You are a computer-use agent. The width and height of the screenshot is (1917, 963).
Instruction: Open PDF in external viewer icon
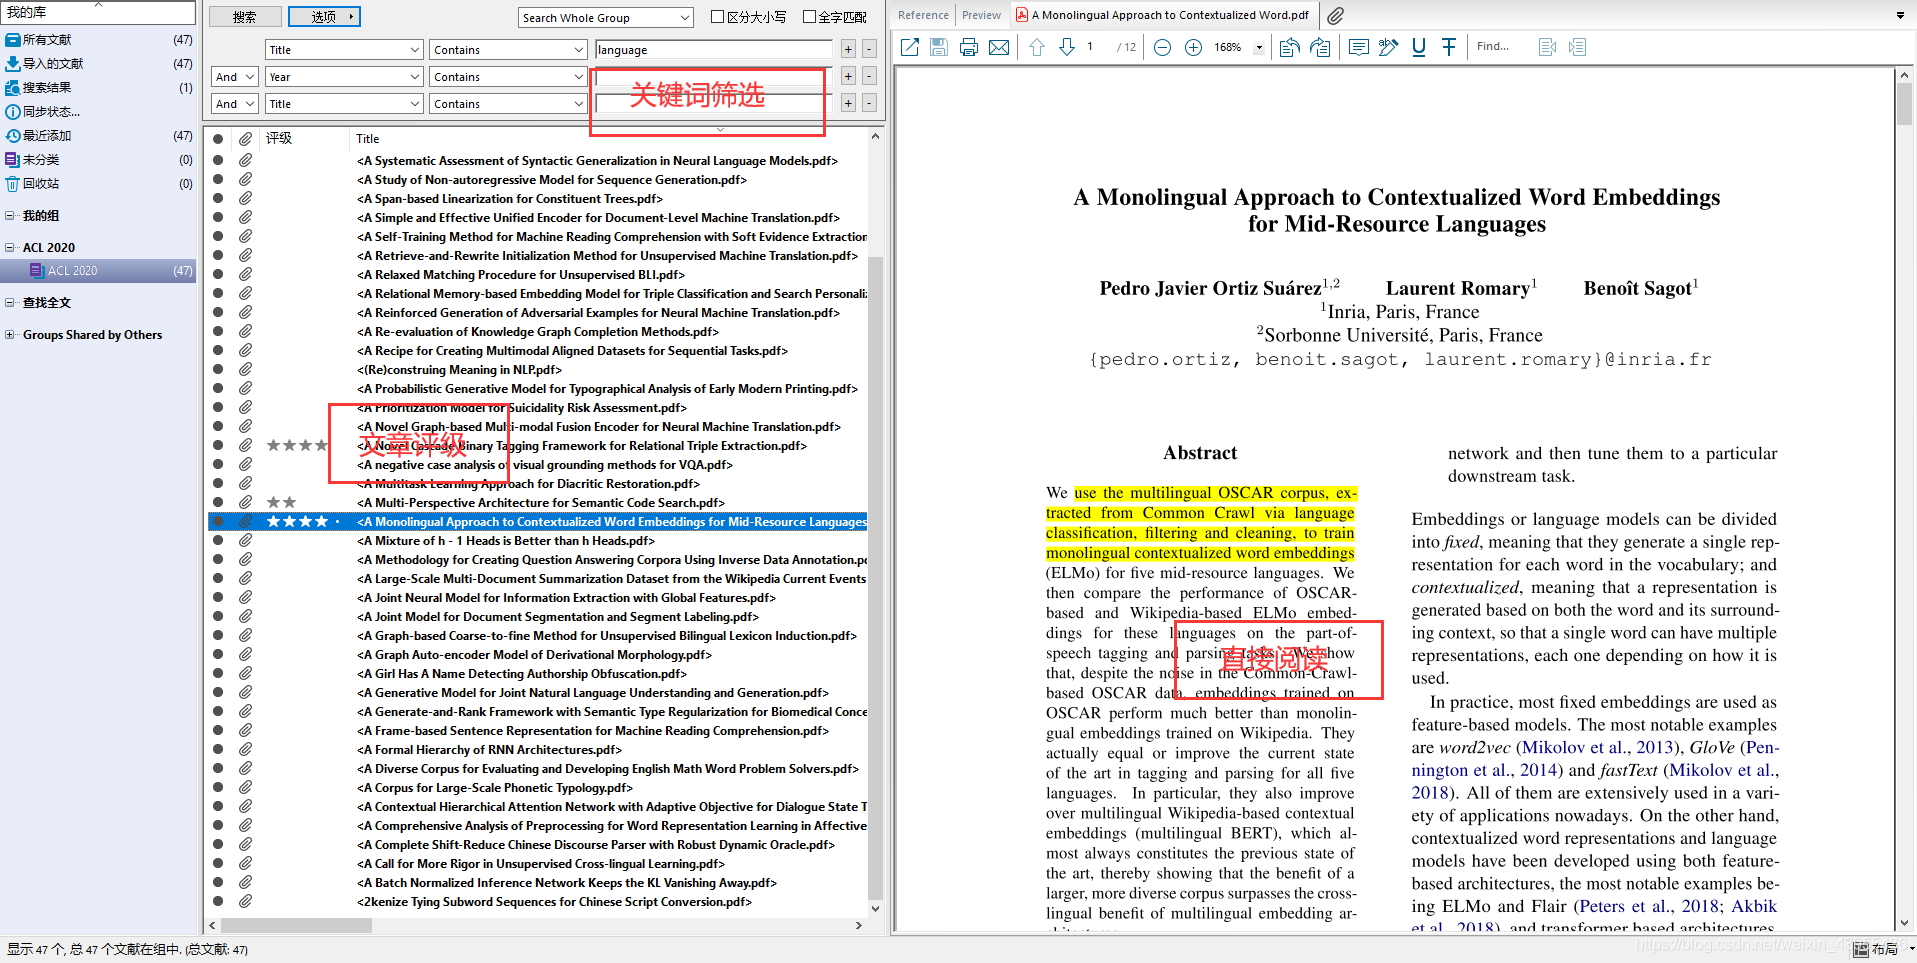tap(910, 47)
